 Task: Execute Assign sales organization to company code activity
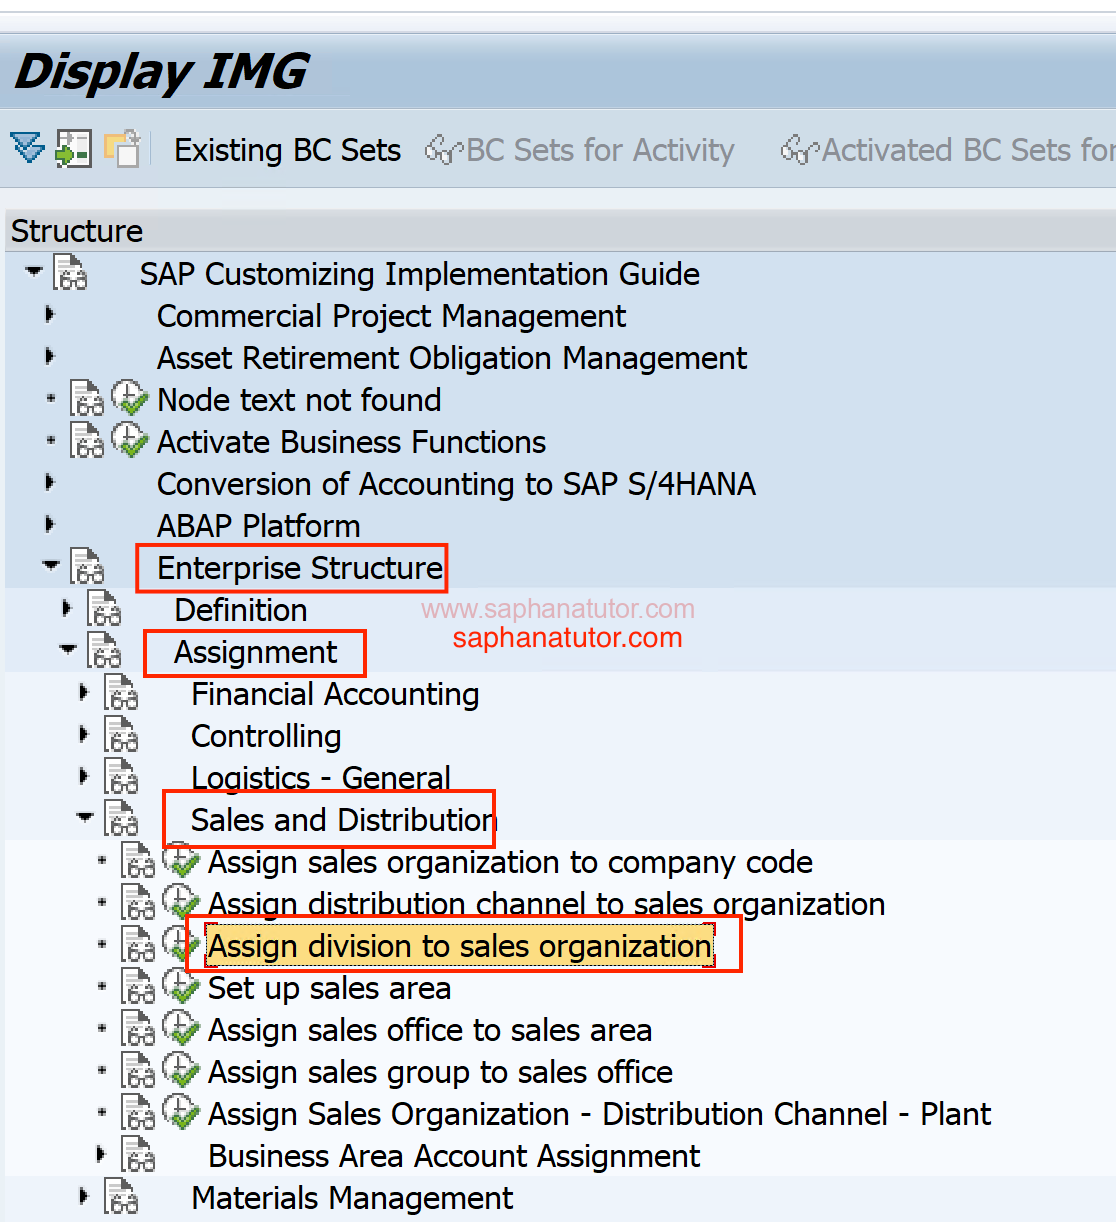tap(181, 860)
